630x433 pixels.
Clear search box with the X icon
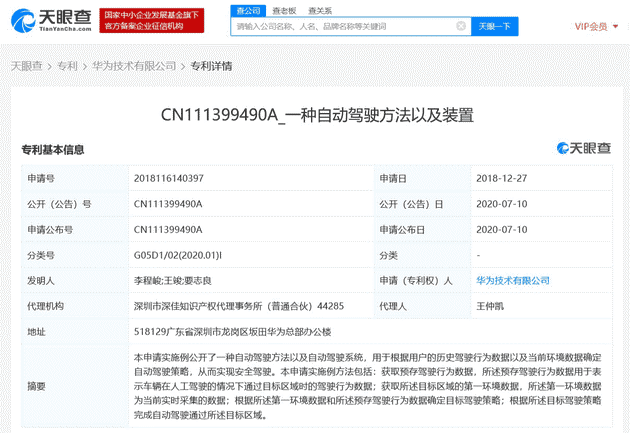click(460, 26)
